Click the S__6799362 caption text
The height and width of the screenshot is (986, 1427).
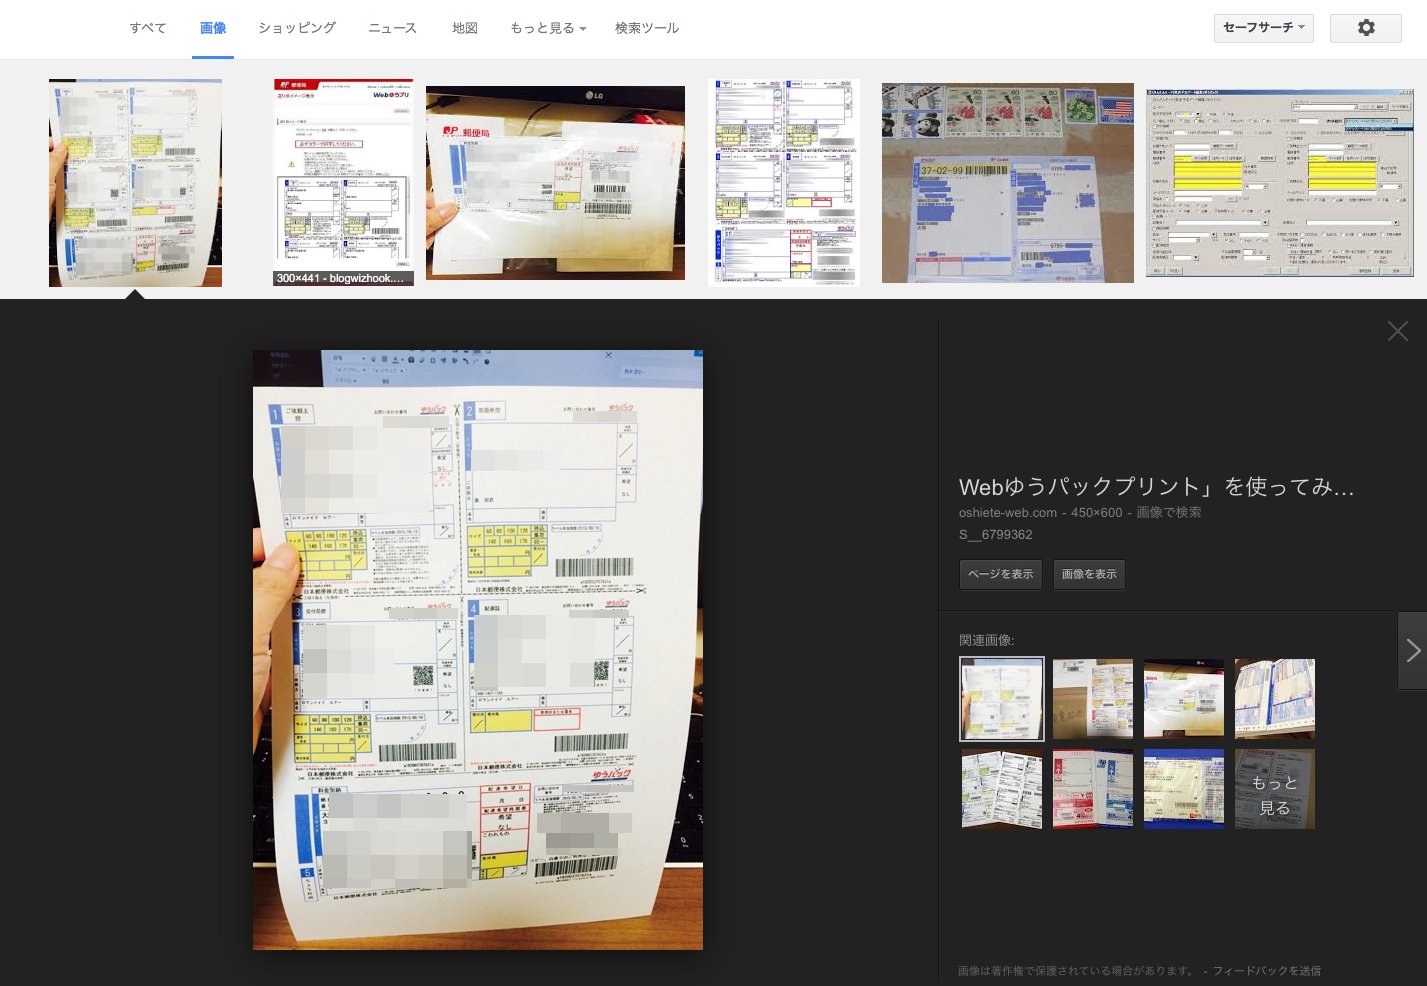tap(996, 535)
